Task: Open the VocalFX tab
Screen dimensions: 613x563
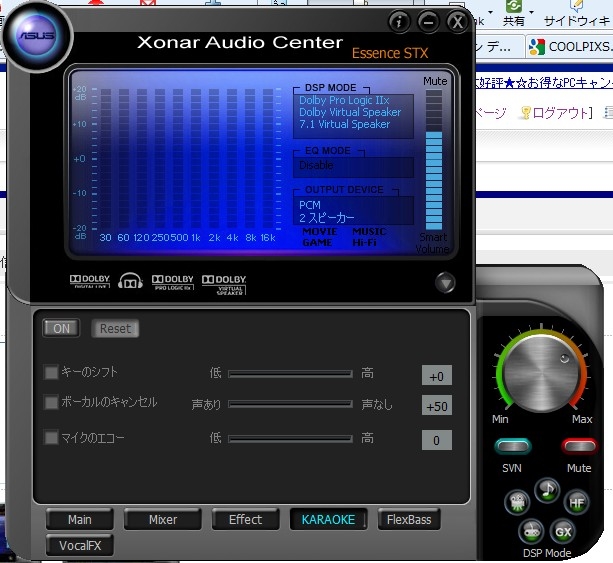Action: [80, 545]
